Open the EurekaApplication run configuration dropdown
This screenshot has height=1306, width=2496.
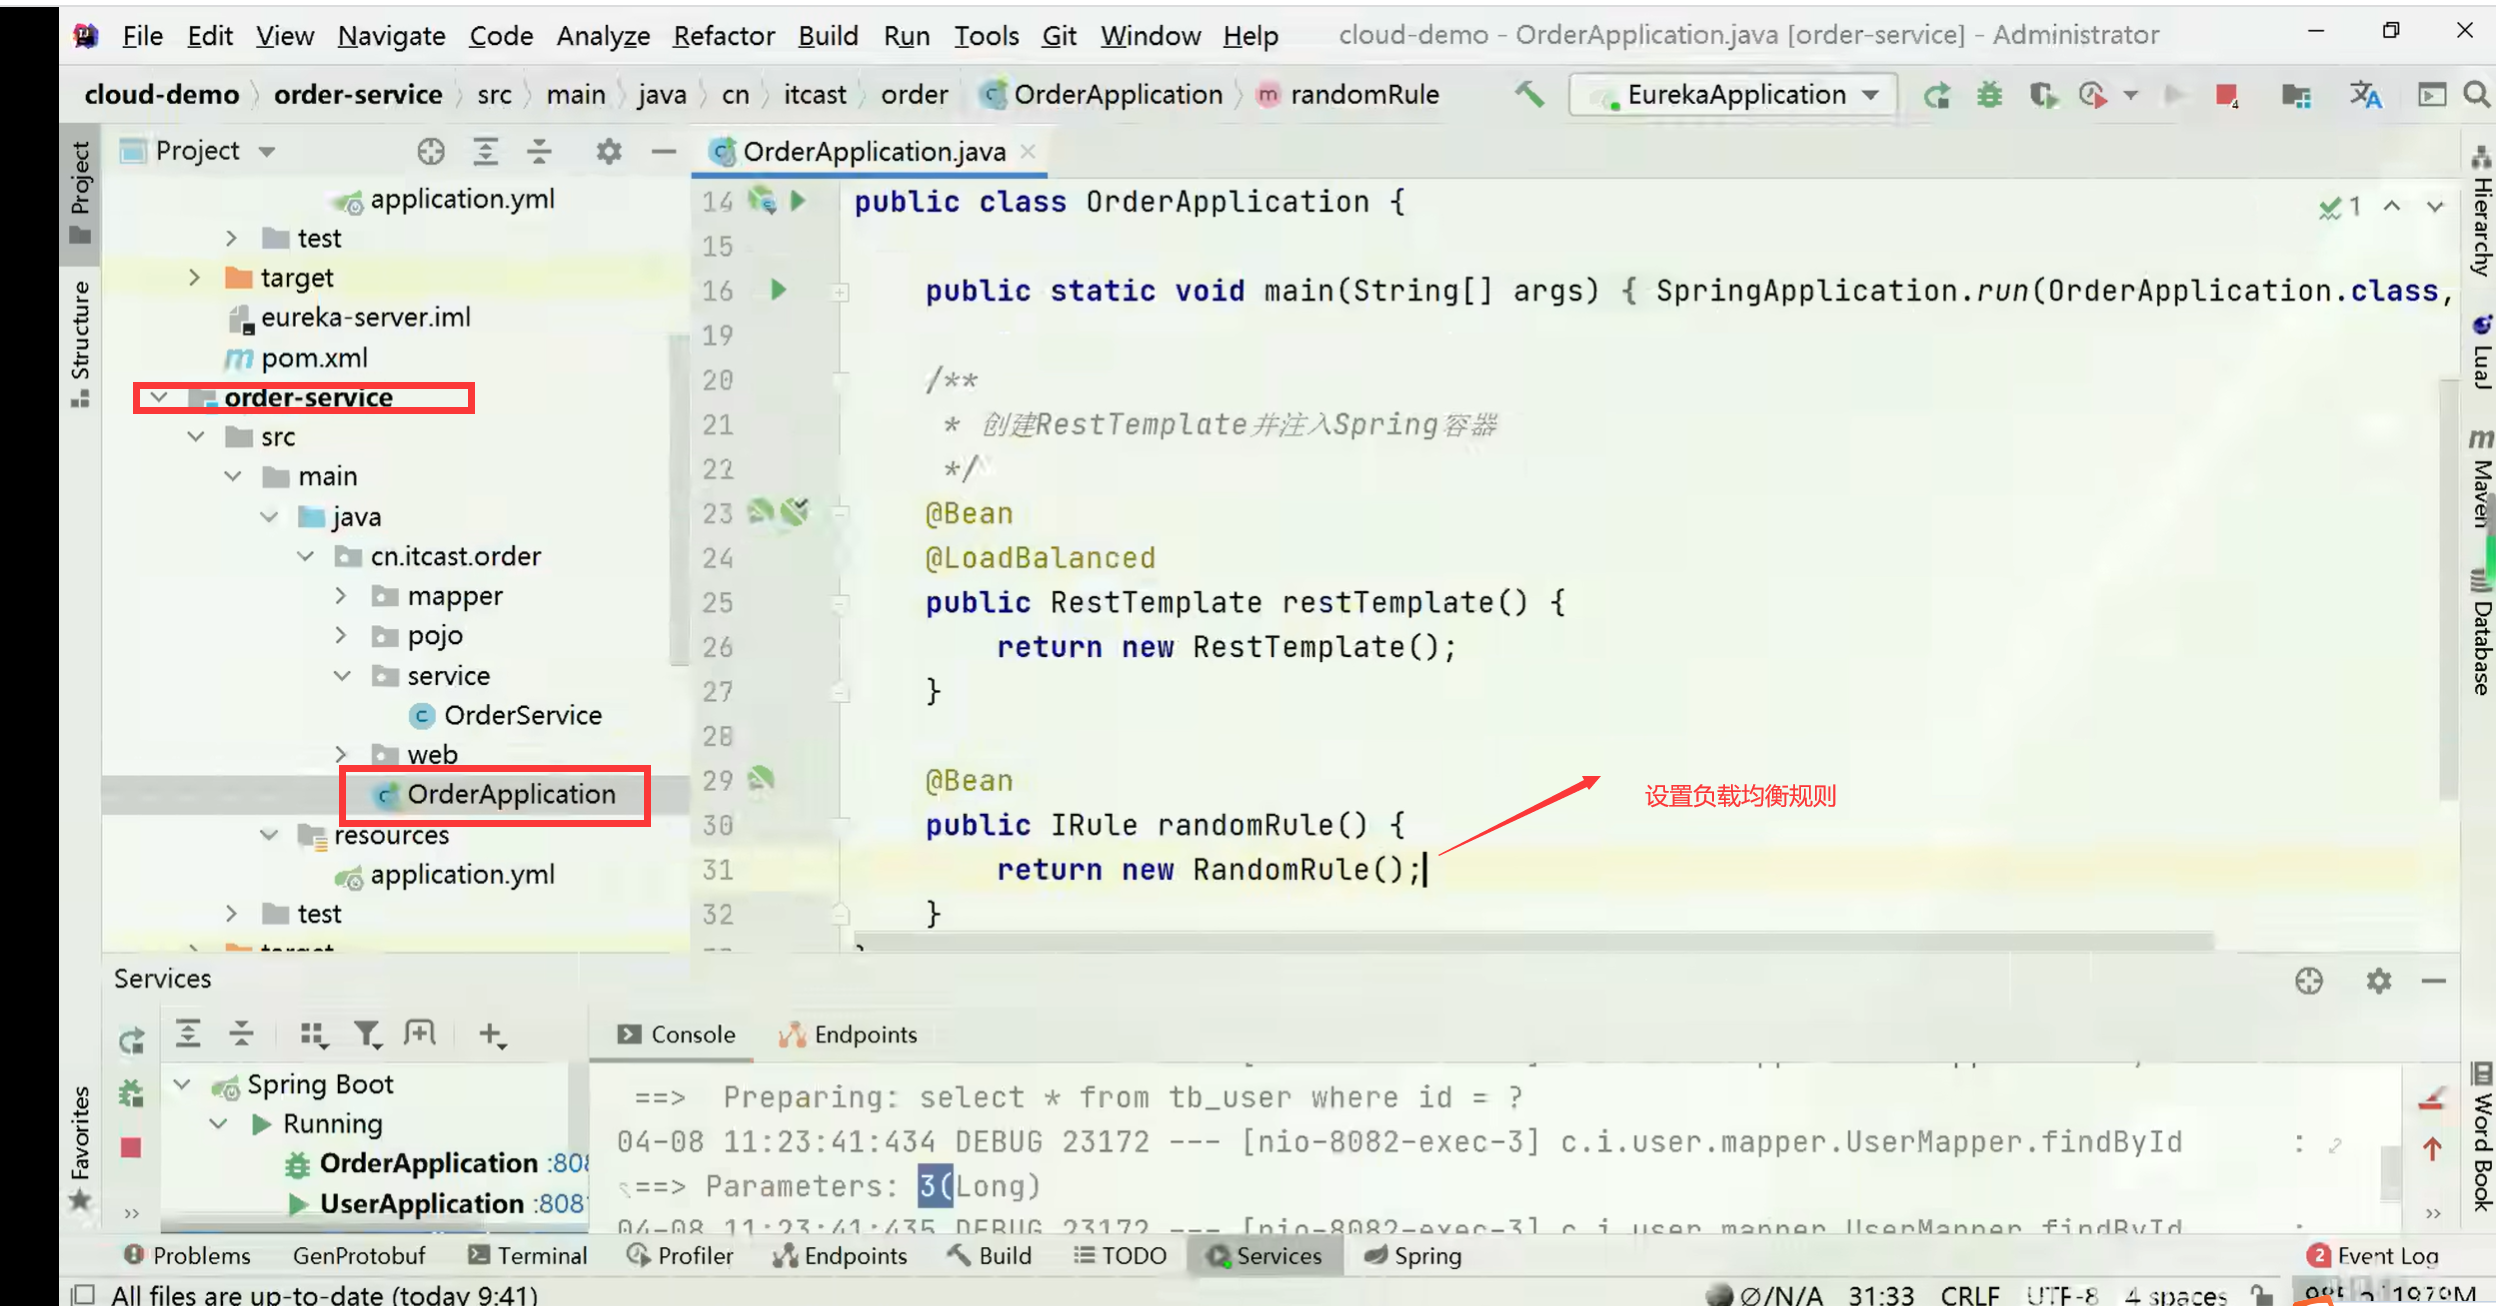(1735, 95)
